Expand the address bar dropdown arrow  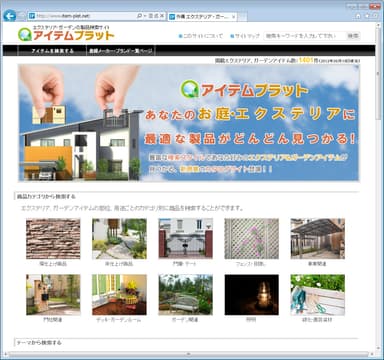click(x=145, y=16)
